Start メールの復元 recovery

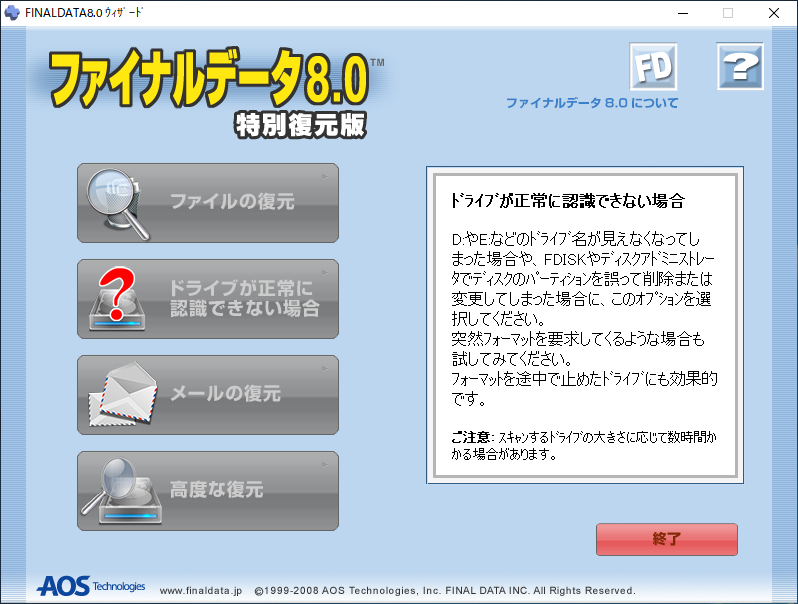[x=208, y=395]
